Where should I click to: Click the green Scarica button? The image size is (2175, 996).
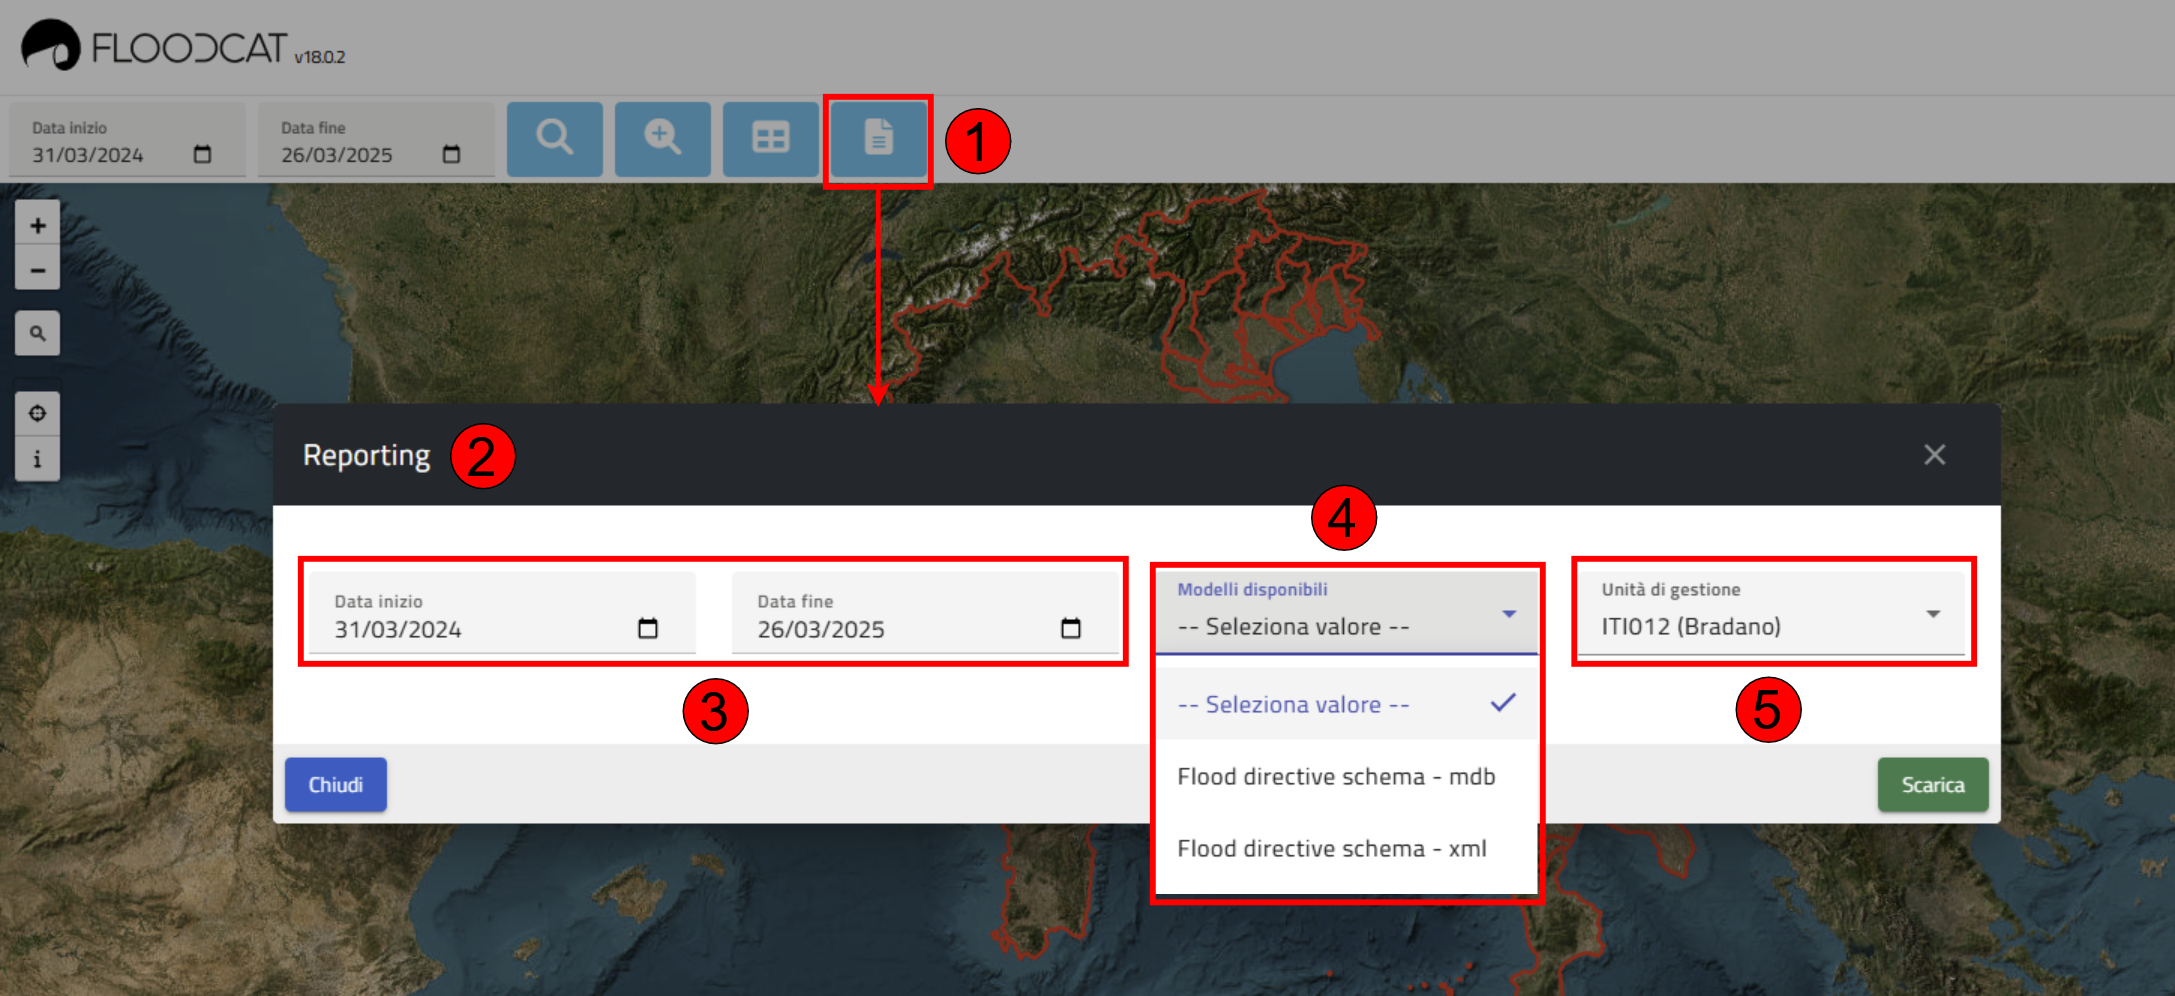[x=1932, y=785]
